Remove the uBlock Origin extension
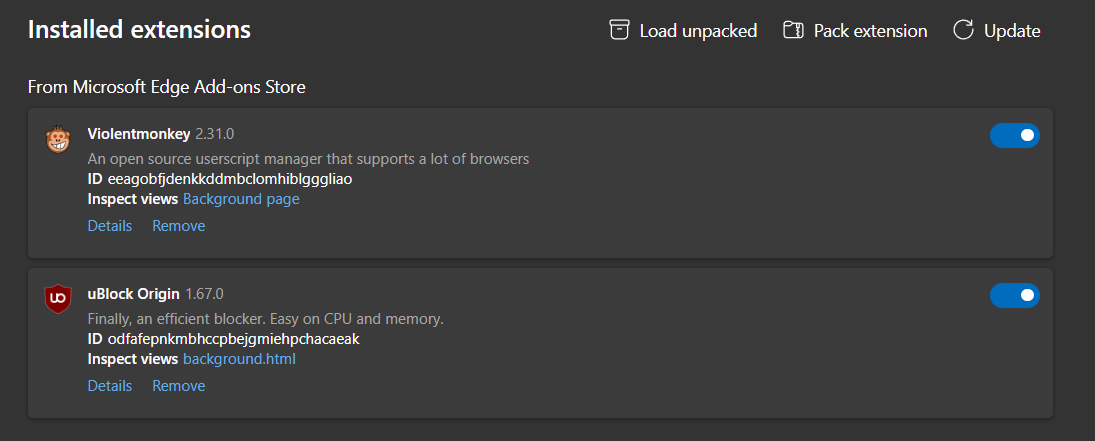The height and width of the screenshot is (441, 1095). [x=178, y=386]
